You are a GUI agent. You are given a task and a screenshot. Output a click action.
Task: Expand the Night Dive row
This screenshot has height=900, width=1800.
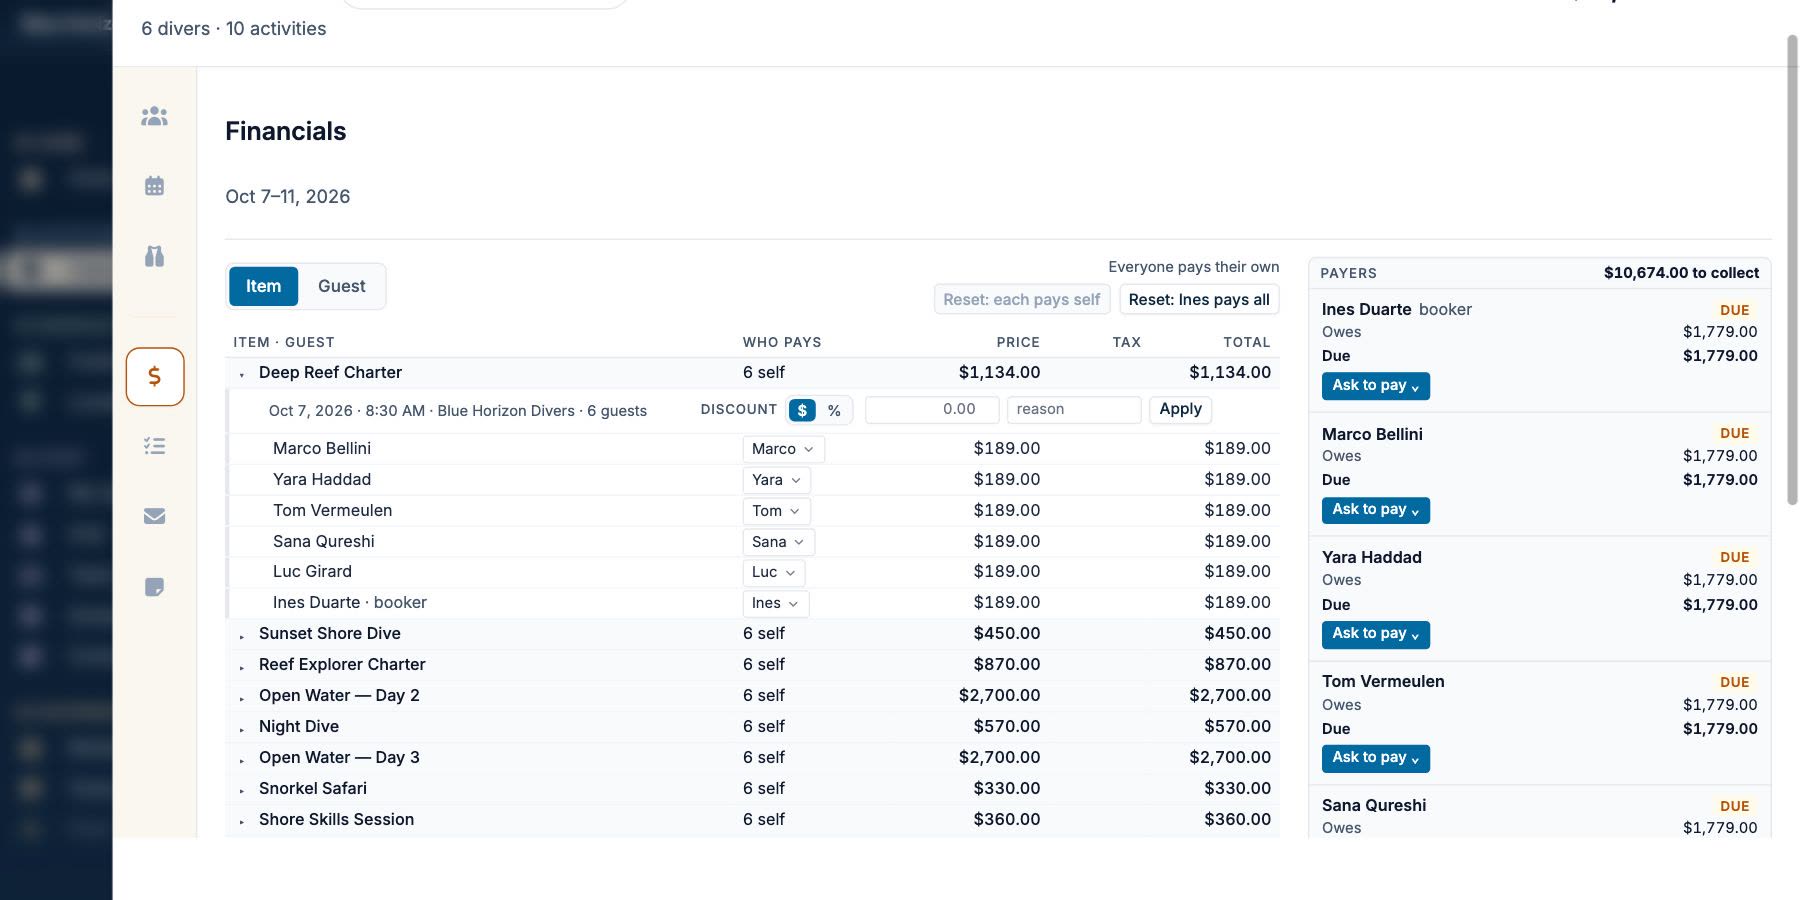click(242, 728)
